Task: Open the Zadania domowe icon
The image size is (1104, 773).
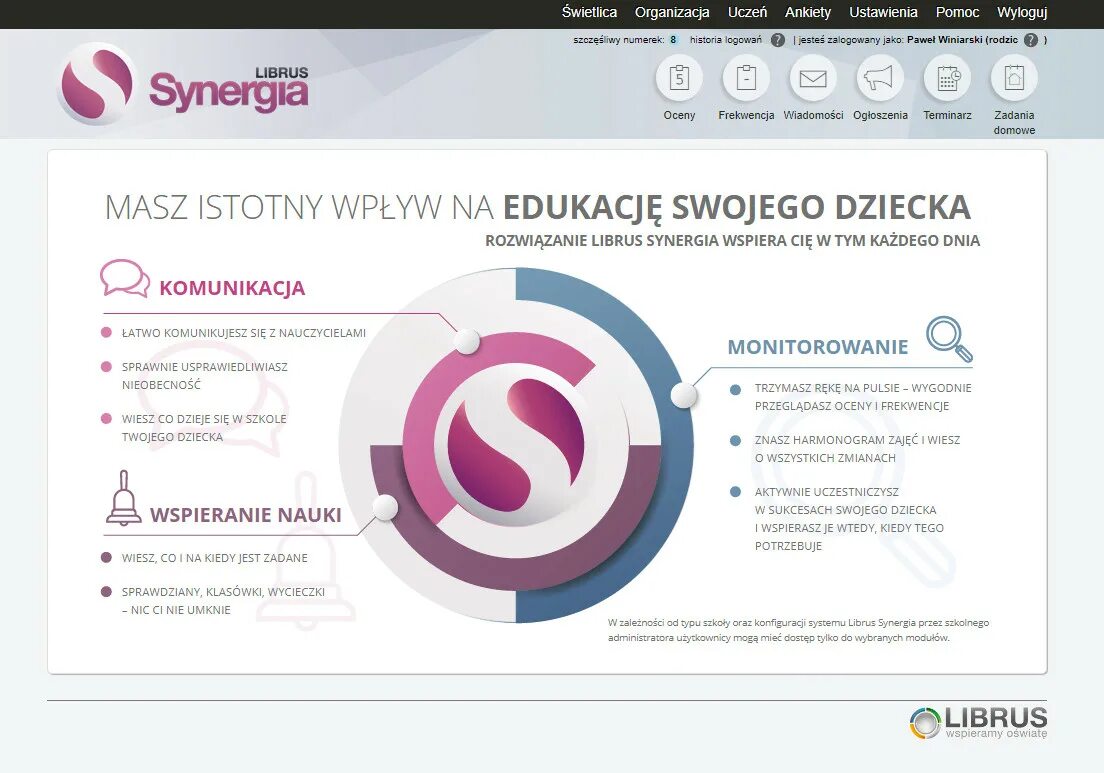Action: (1014, 77)
